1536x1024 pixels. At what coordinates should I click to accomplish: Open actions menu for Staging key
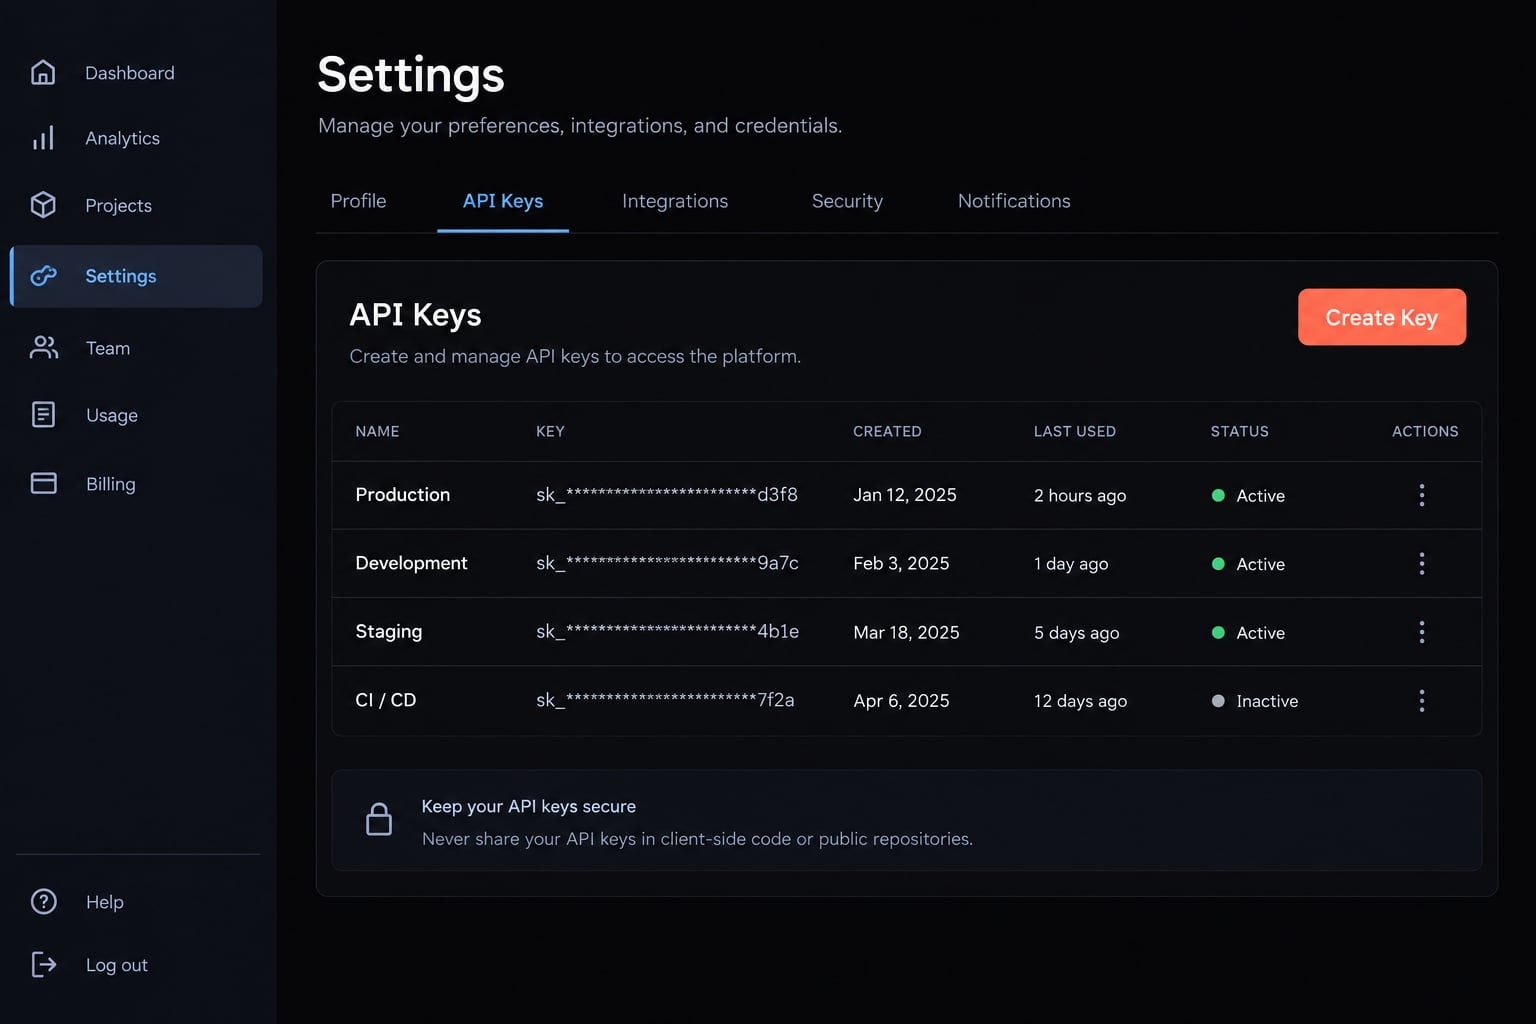point(1421,632)
